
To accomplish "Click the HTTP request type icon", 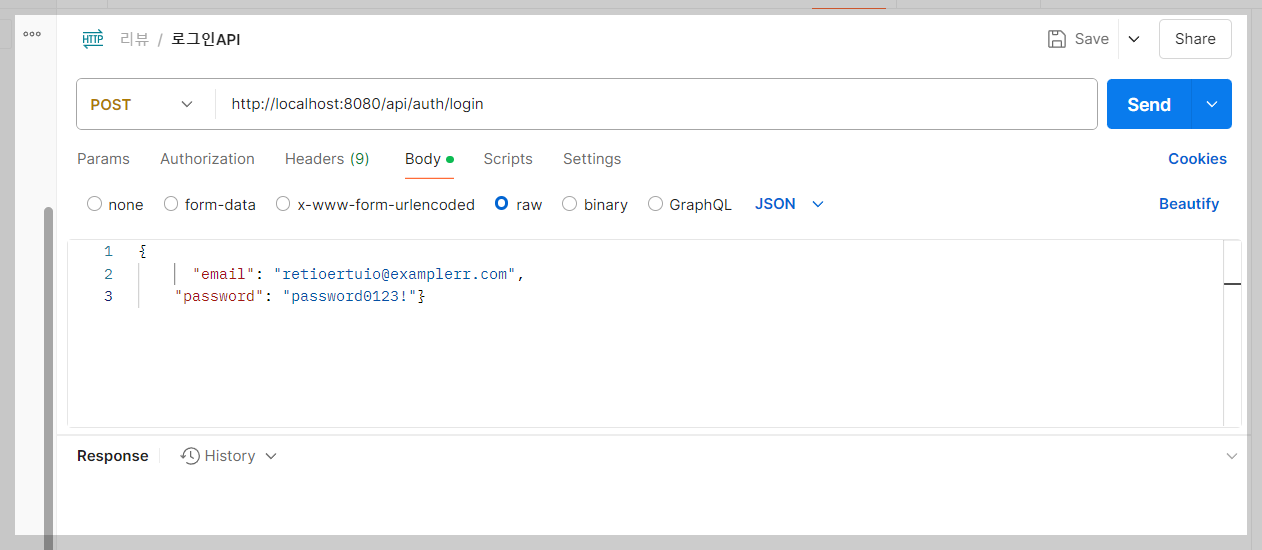I will point(93,40).
